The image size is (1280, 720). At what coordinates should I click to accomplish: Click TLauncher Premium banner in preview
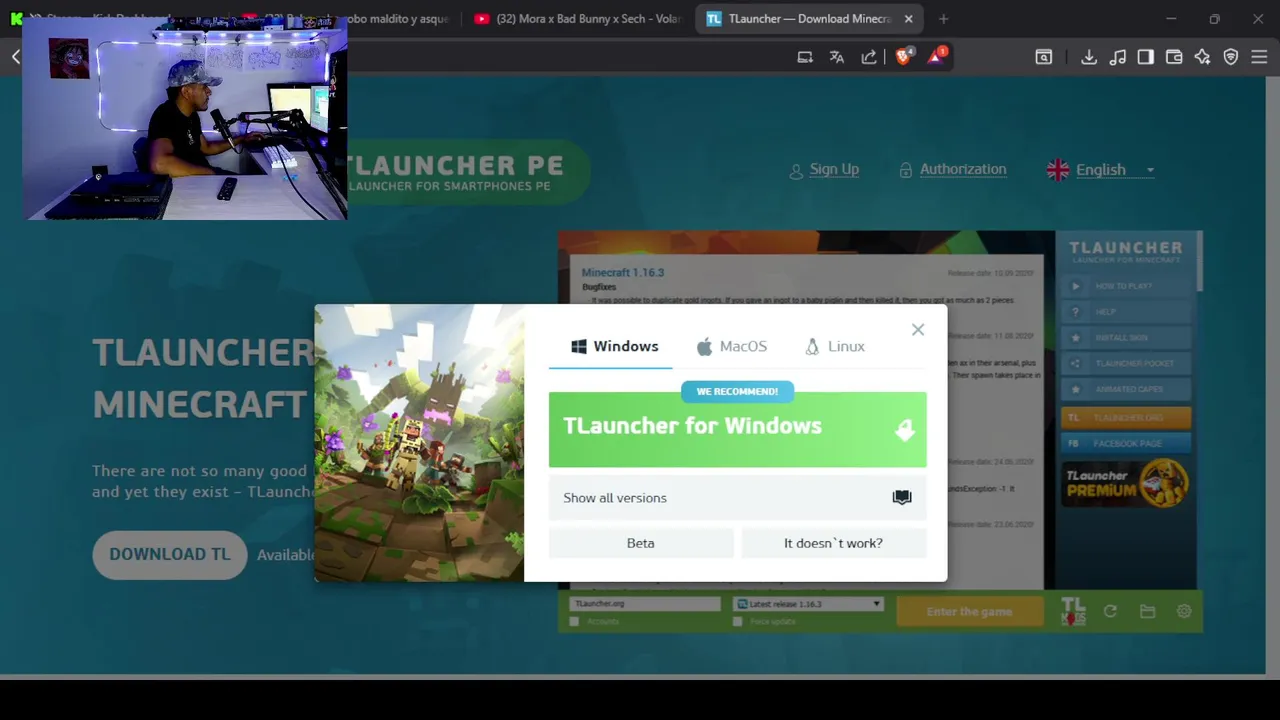1126,484
